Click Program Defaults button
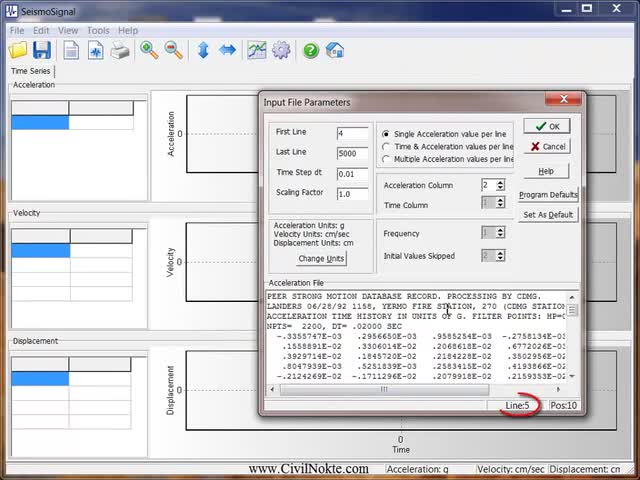640x480 pixels. pyautogui.click(x=548, y=195)
